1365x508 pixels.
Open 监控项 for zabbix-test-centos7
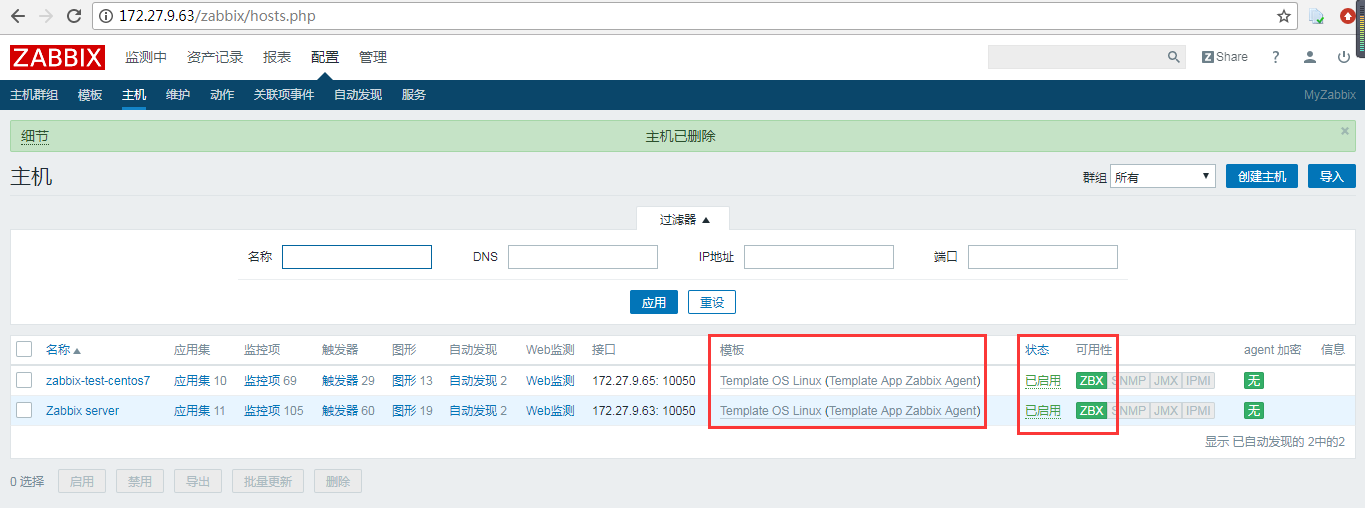[x=262, y=380]
